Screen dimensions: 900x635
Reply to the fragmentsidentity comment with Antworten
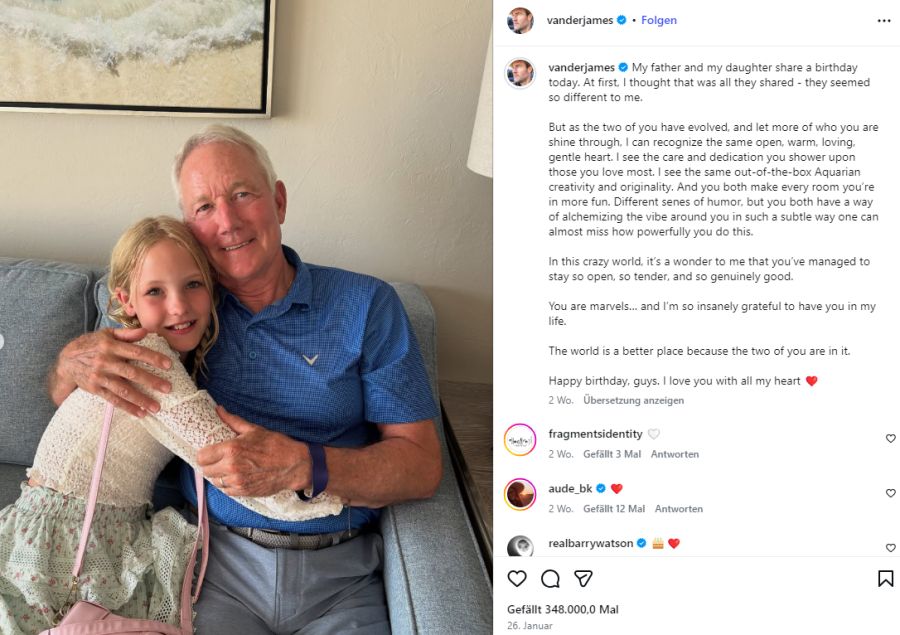click(674, 454)
